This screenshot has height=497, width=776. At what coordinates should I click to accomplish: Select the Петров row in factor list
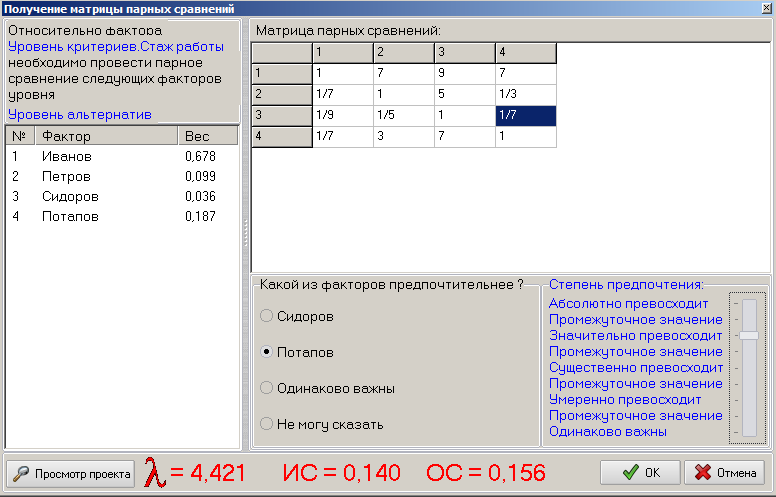pos(122,176)
